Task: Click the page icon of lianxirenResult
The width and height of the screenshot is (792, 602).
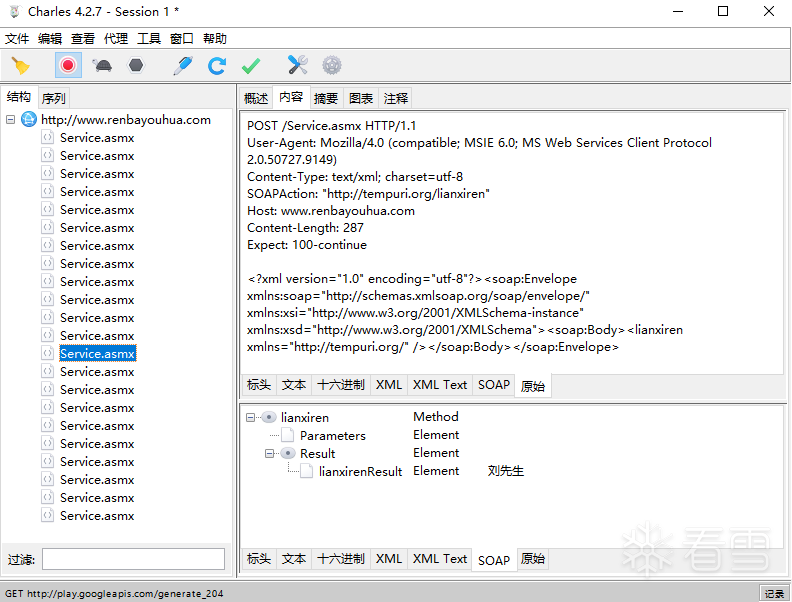Action: click(x=306, y=472)
